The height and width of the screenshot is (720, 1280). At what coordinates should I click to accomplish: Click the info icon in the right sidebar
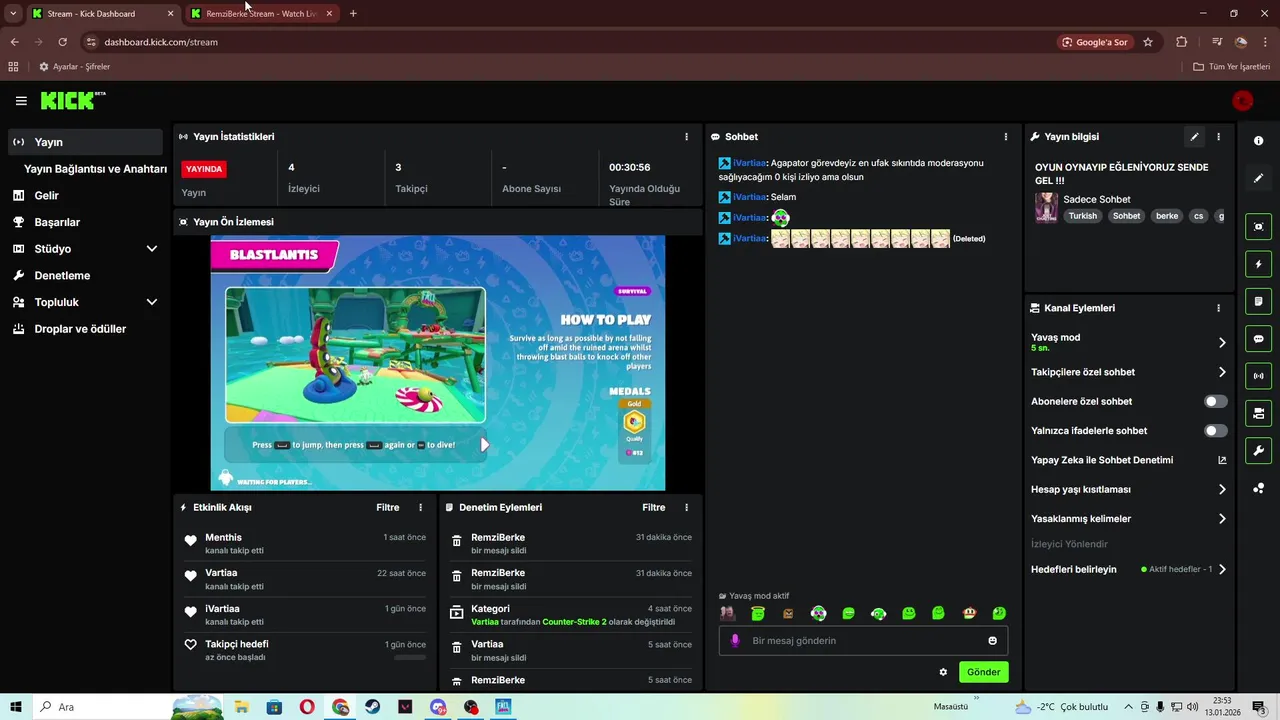click(1259, 141)
